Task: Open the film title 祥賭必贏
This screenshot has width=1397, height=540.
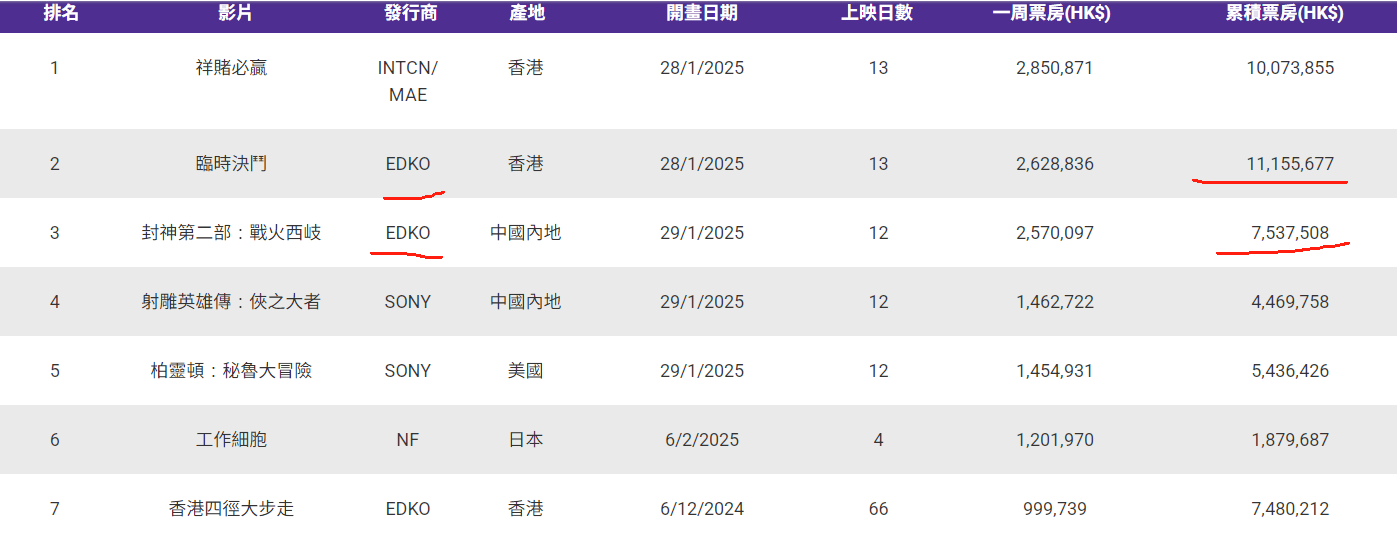Action: 231,68
